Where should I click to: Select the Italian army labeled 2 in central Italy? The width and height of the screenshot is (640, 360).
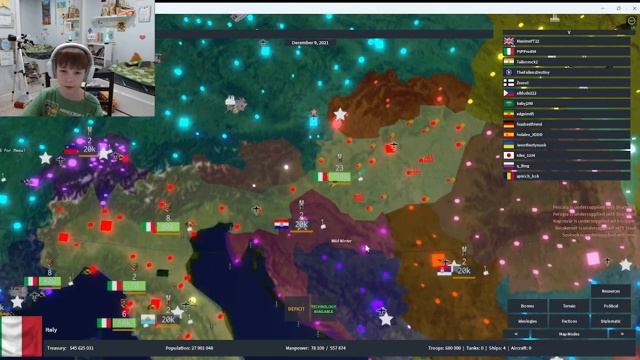127,286
